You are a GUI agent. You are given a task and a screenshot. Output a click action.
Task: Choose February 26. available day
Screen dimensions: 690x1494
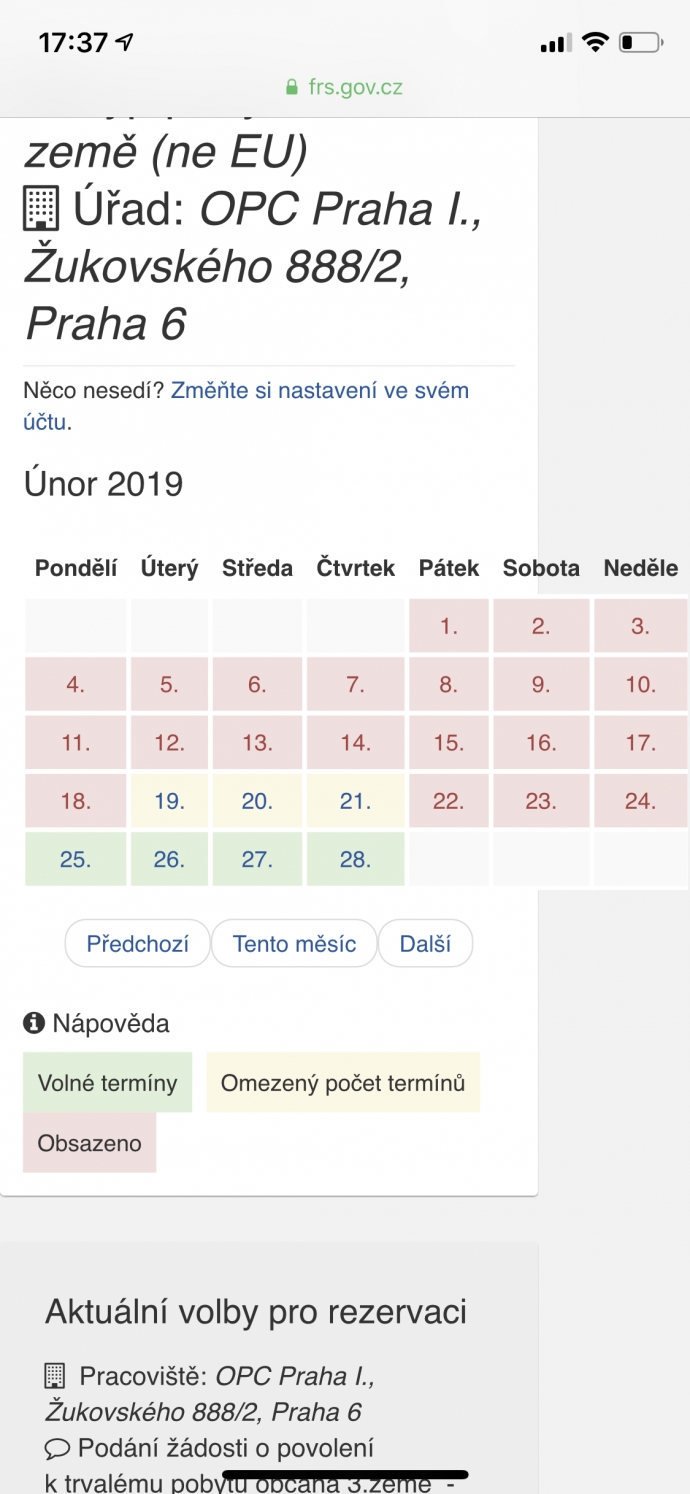[169, 859]
